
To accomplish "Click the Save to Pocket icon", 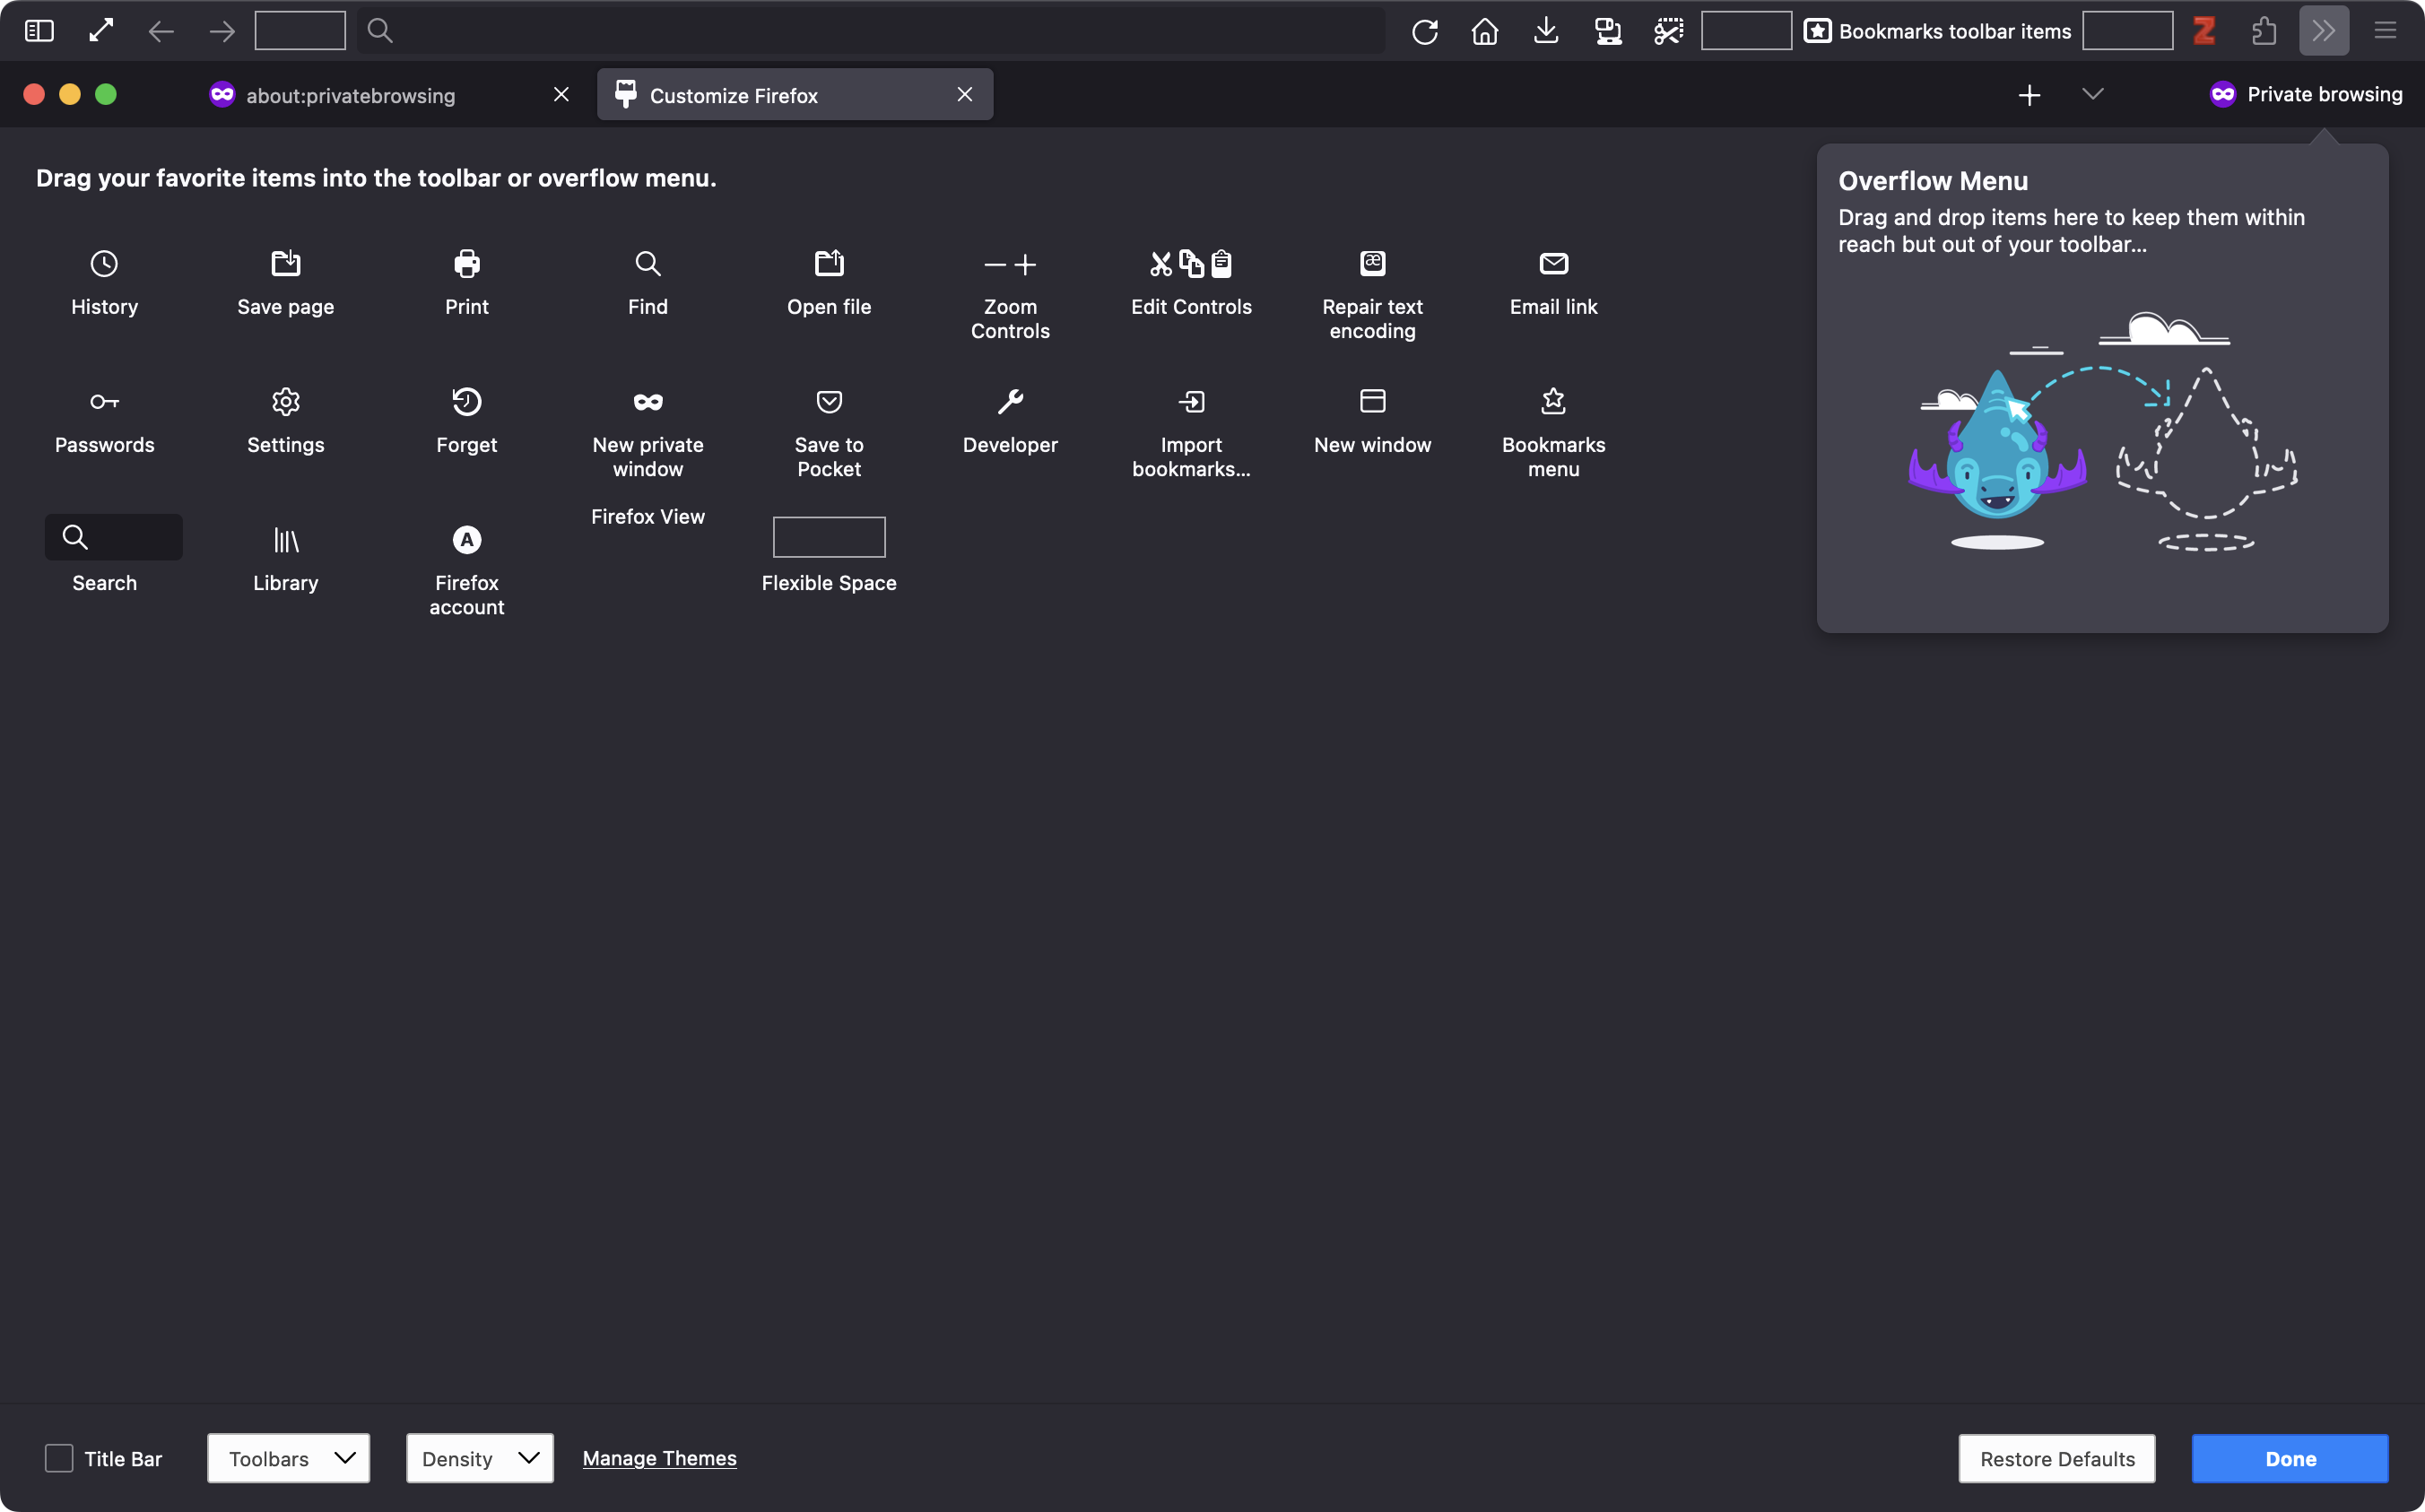I will pyautogui.click(x=828, y=401).
